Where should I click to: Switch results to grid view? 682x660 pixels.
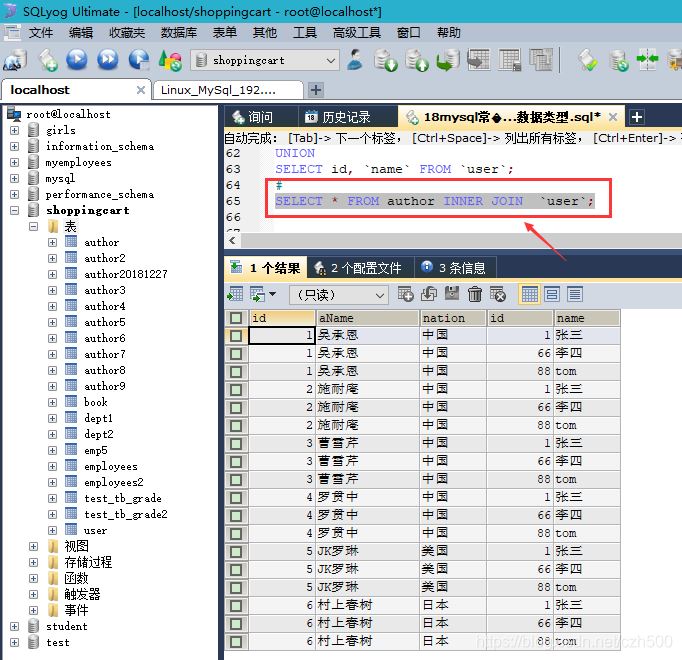pos(529,294)
